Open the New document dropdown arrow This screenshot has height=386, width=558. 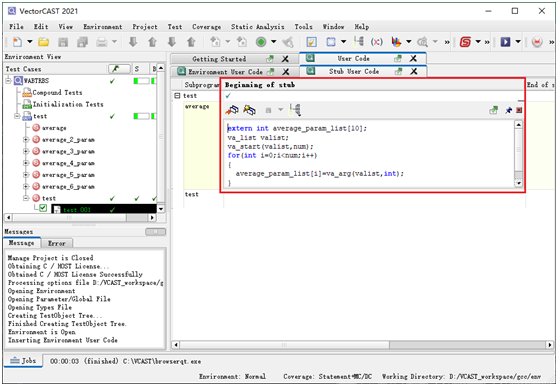[x=30, y=42]
